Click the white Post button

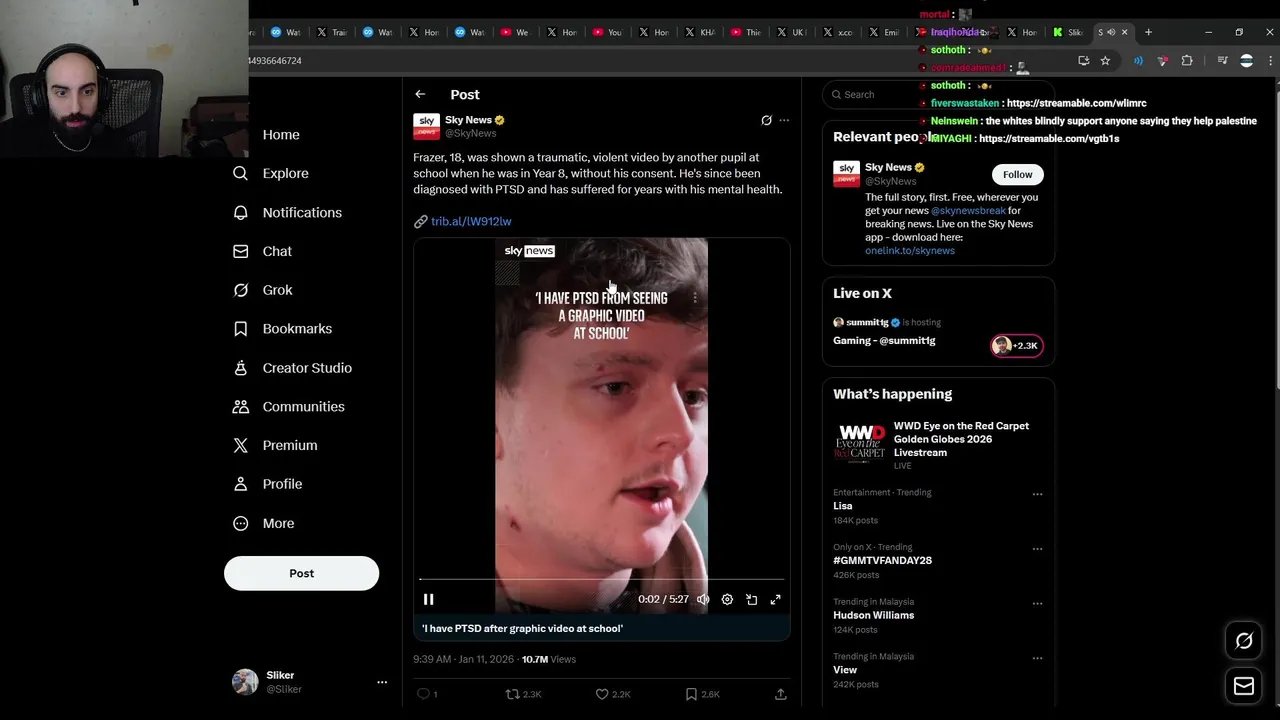[301, 573]
